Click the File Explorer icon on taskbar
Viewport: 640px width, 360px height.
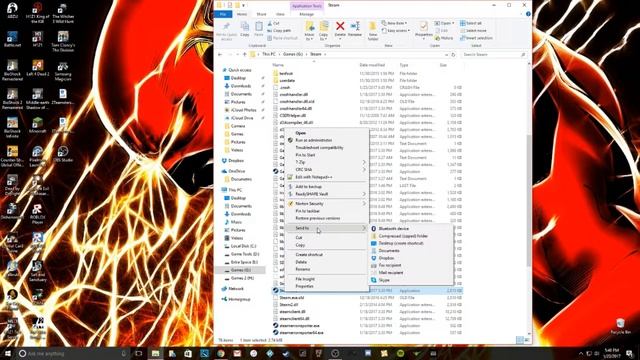coord(155,353)
